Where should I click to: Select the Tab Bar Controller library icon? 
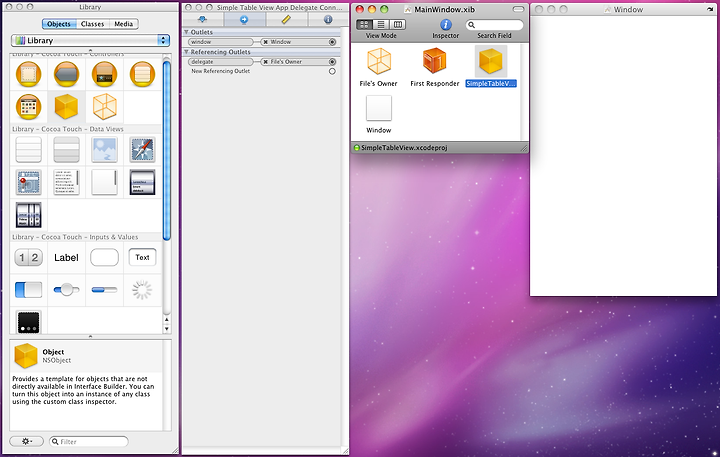[x=104, y=74]
